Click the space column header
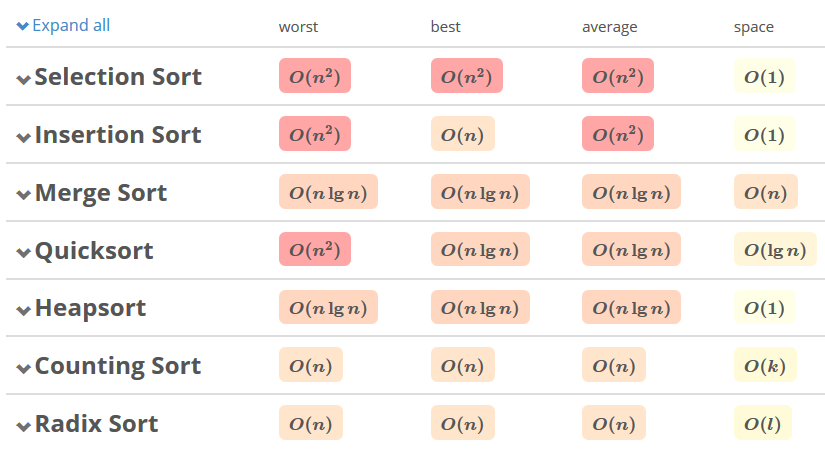The image size is (825, 460). (754, 27)
